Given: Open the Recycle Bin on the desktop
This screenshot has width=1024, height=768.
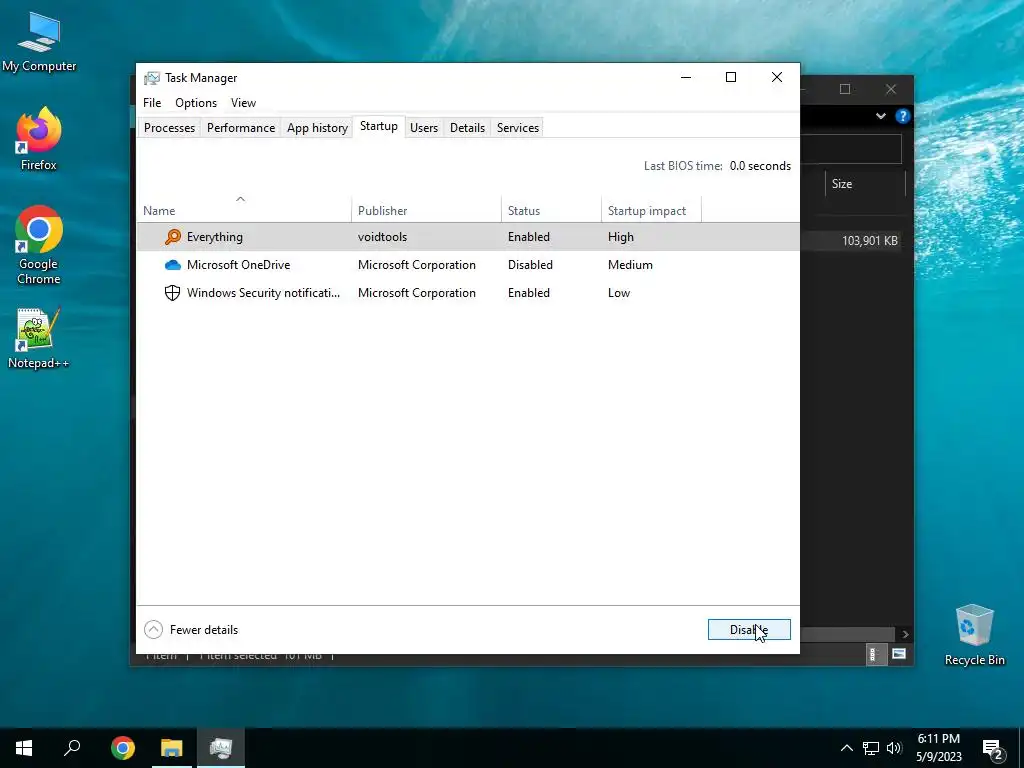Looking at the screenshot, I should tap(974, 635).
